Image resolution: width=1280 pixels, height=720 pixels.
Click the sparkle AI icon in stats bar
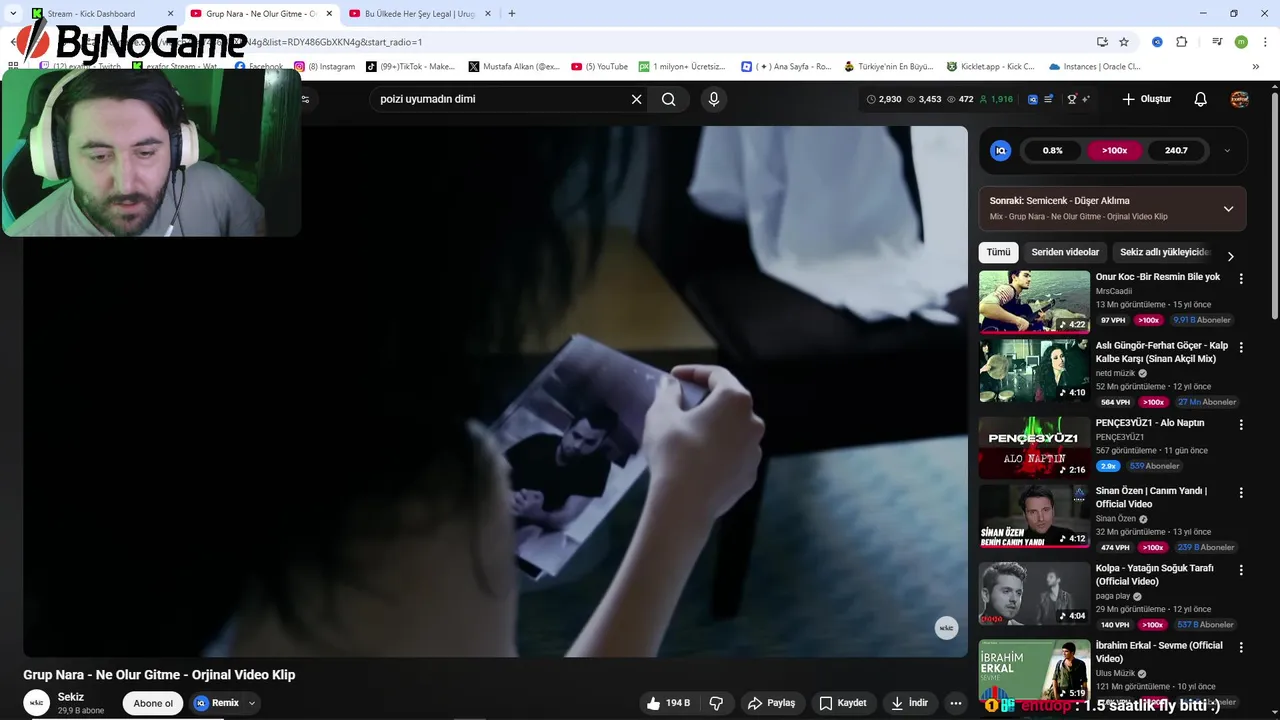click(1086, 99)
